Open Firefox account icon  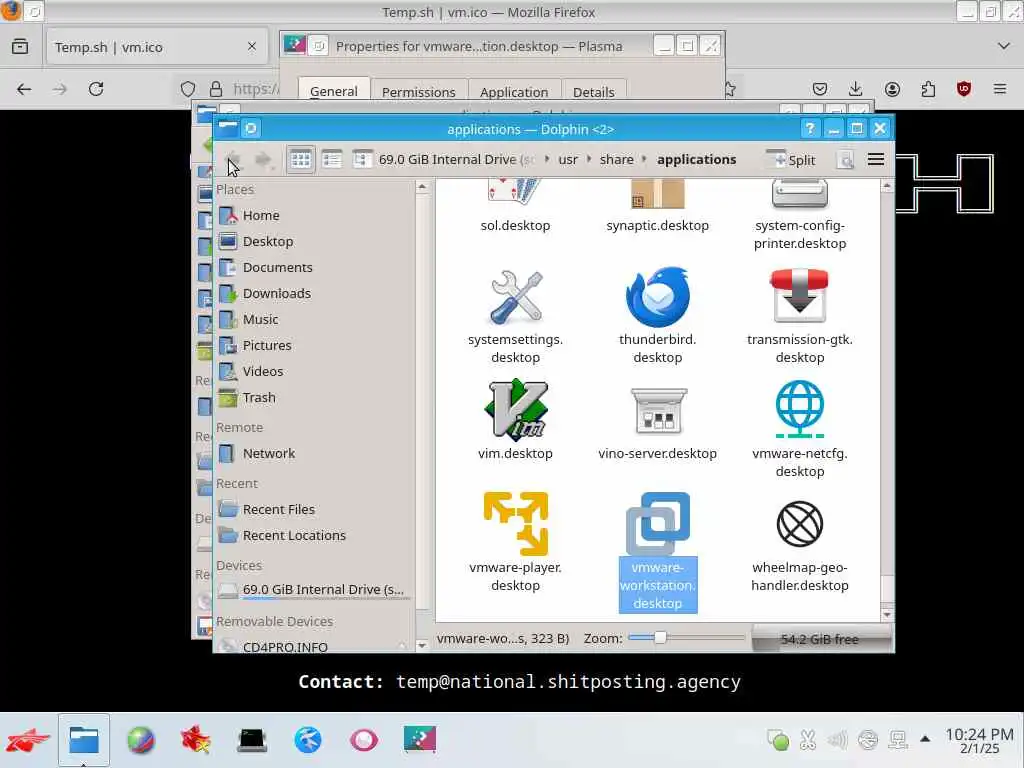pos(892,89)
